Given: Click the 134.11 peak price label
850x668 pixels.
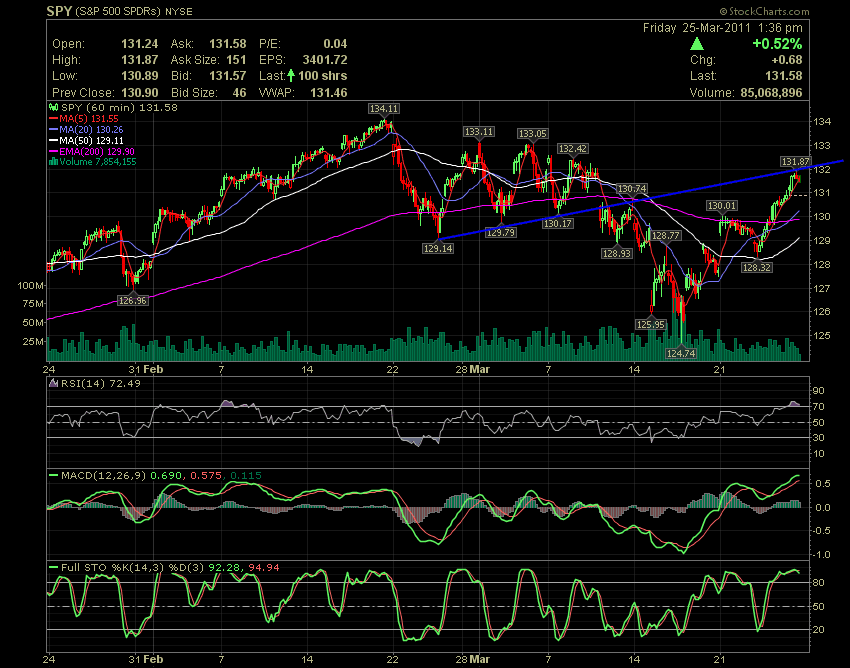Looking at the screenshot, I should click(x=384, y=108).
